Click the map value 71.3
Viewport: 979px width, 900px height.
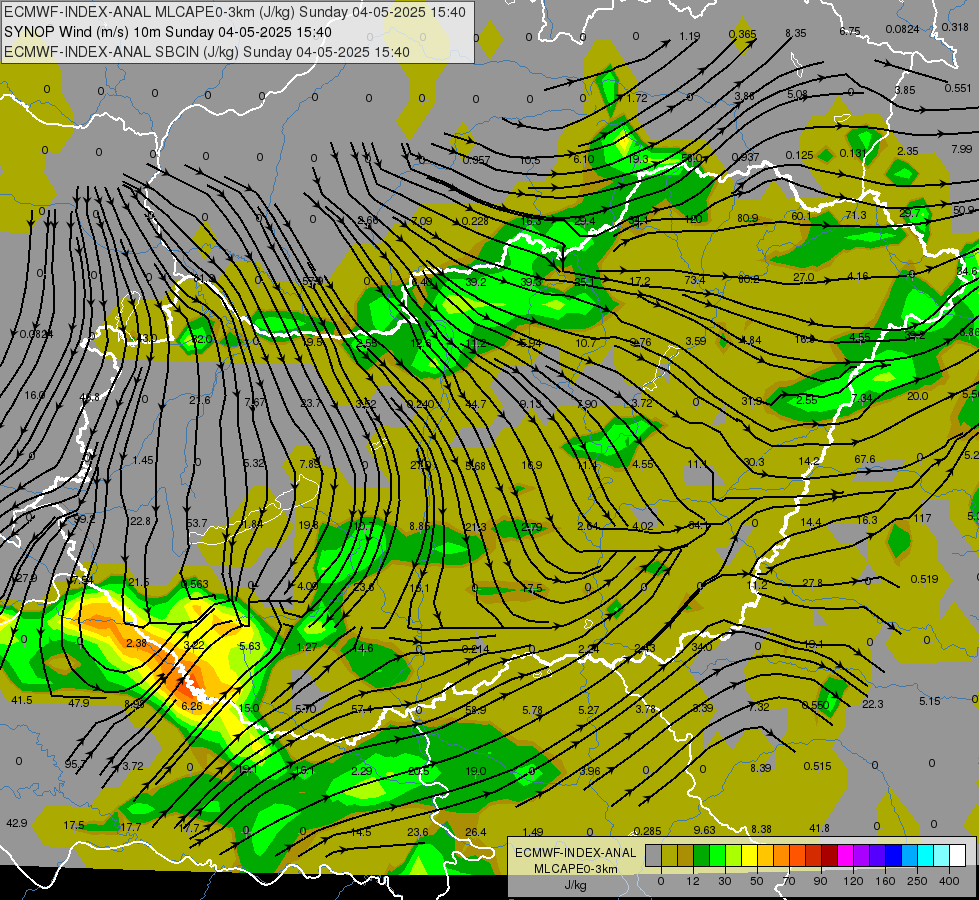click(x=855, y=215)
